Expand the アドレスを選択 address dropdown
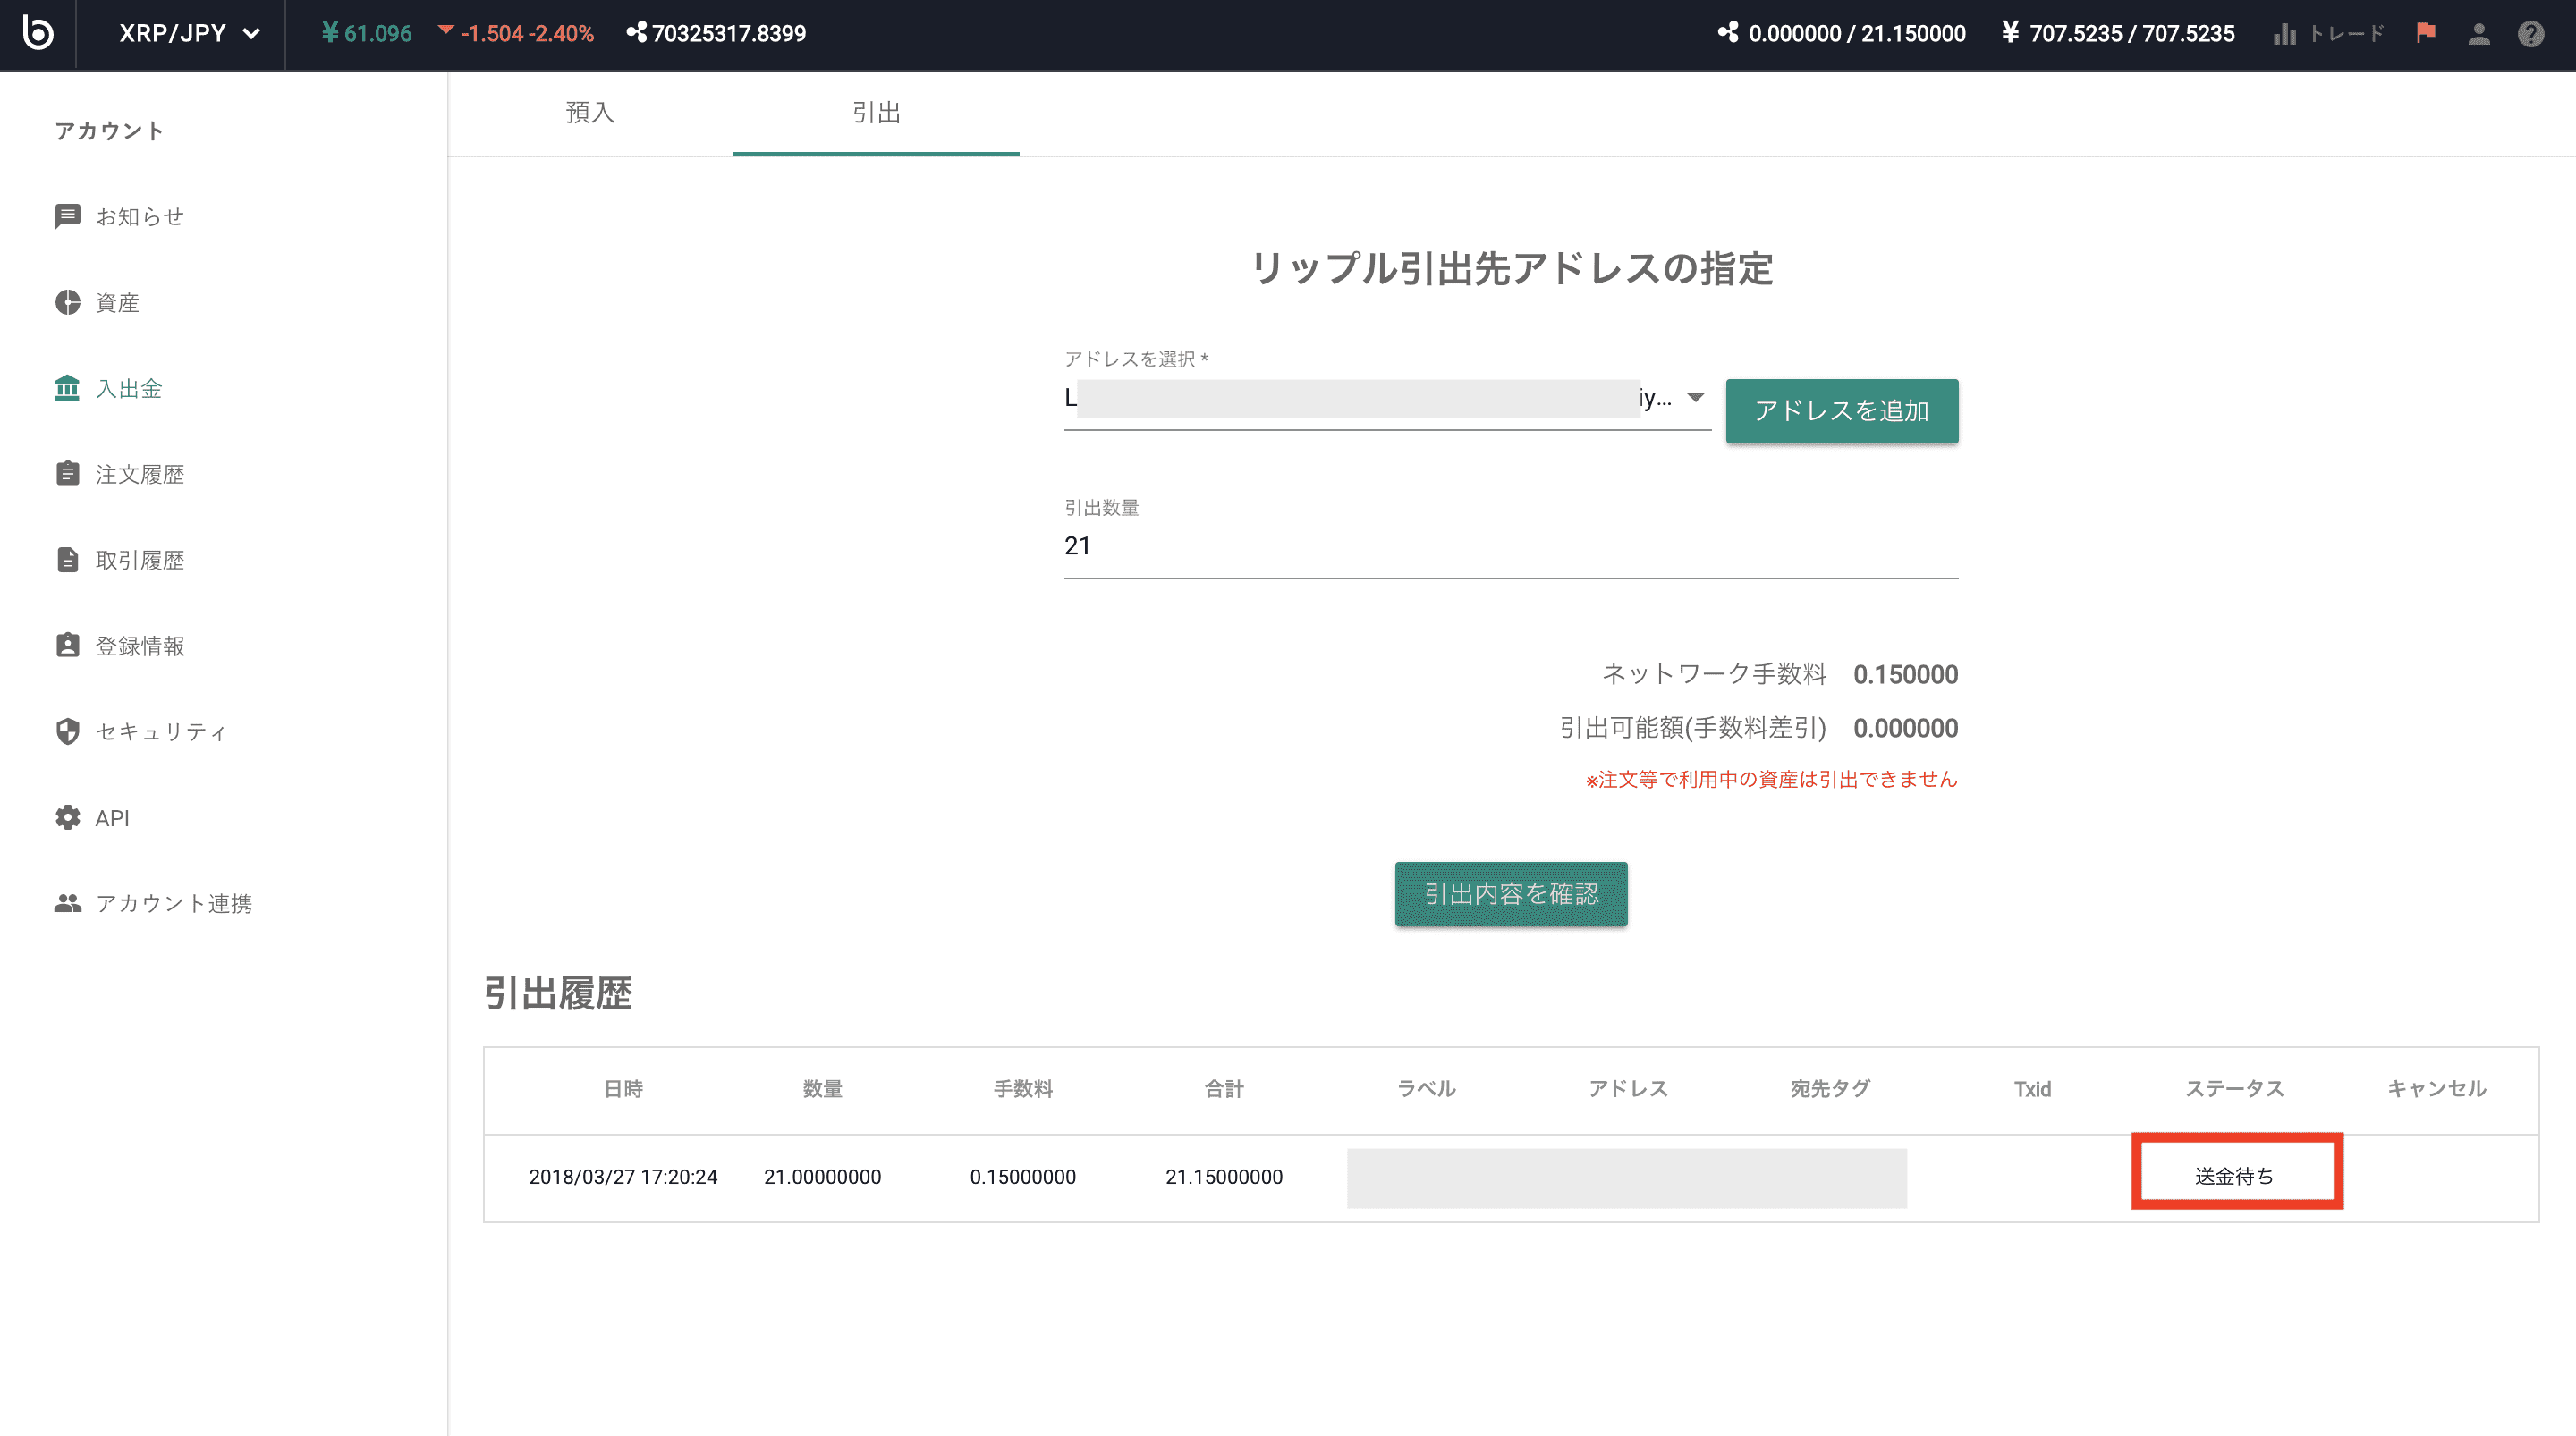This screenshot has width=2576, height=1436. point(1694,398)
